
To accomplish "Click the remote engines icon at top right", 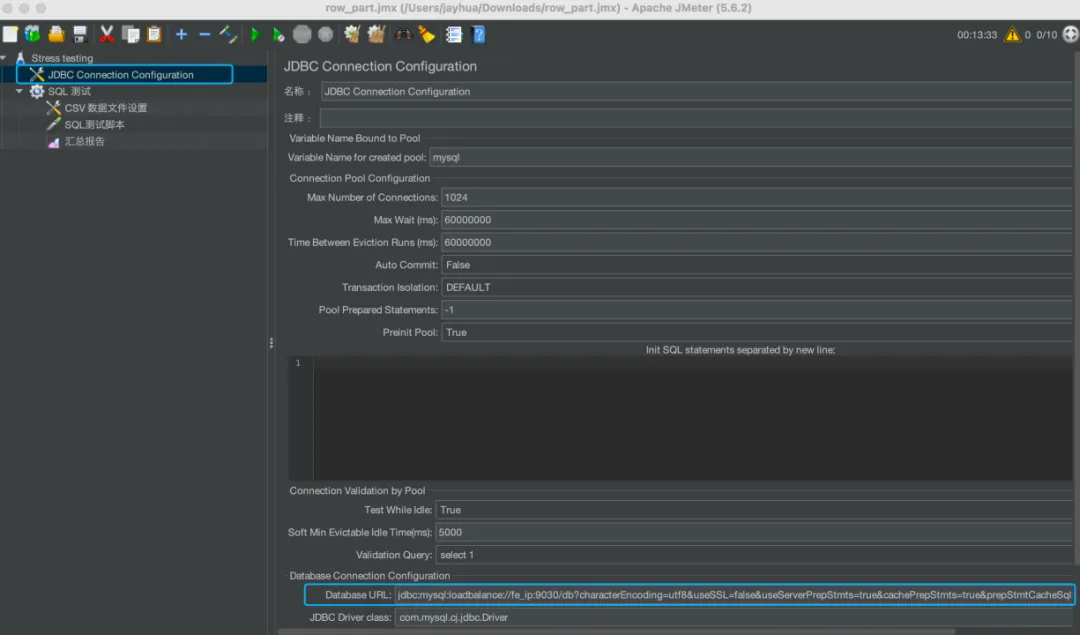I will (1070, 34).
